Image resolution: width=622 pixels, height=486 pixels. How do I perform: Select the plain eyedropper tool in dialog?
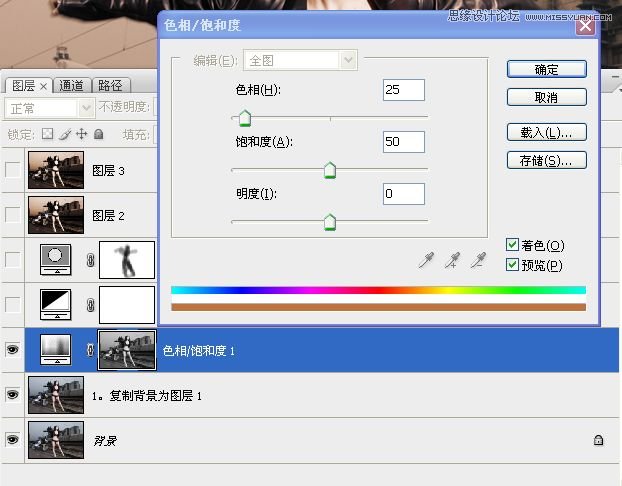[x=427, y=260]
